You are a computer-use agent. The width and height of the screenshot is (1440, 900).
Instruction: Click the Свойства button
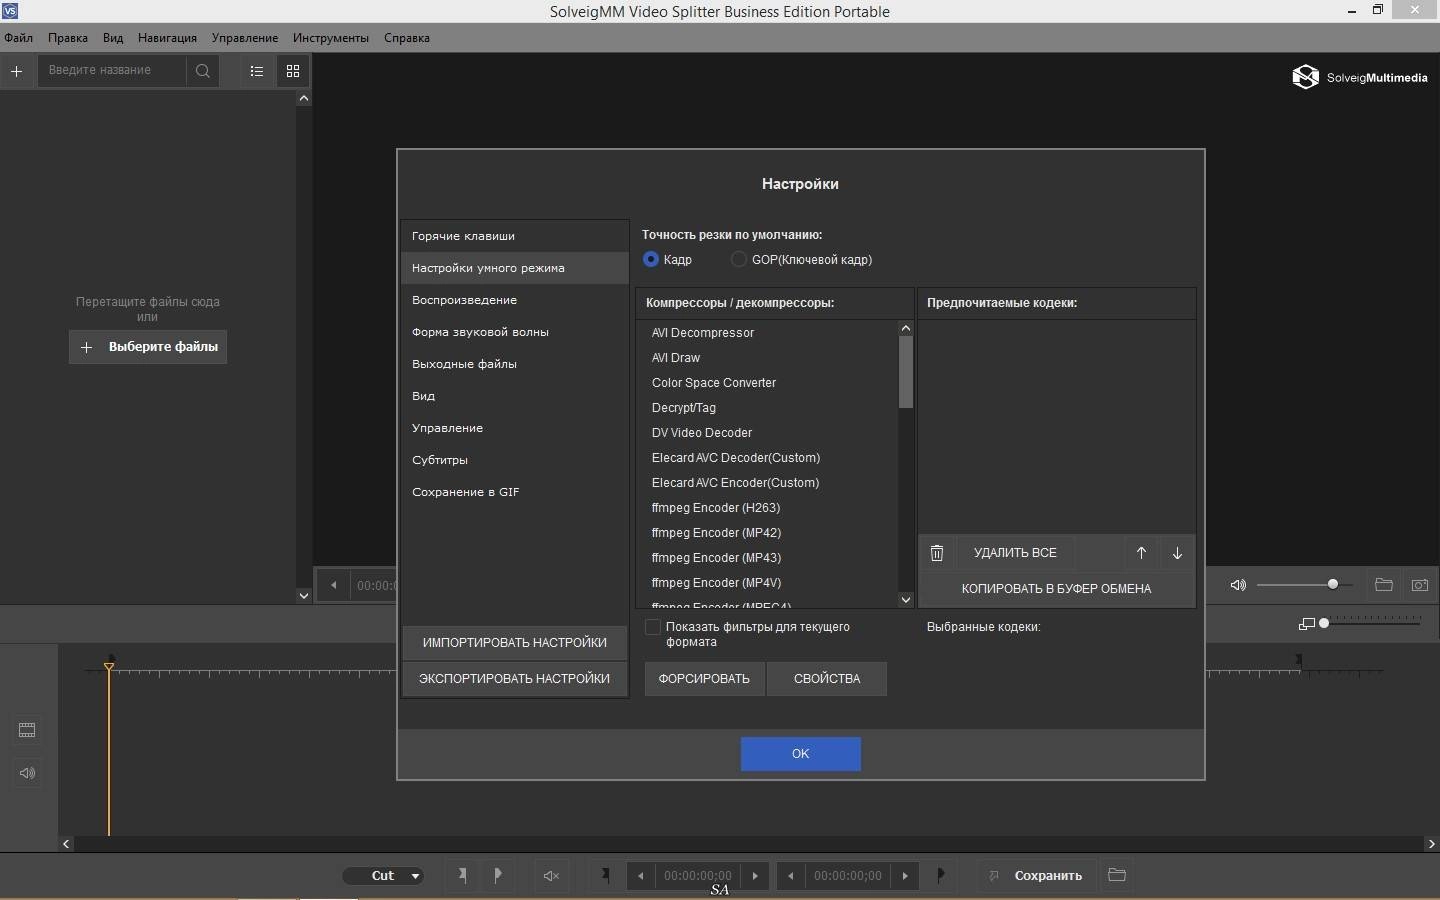pyautogui.click(x=827, y=679)
